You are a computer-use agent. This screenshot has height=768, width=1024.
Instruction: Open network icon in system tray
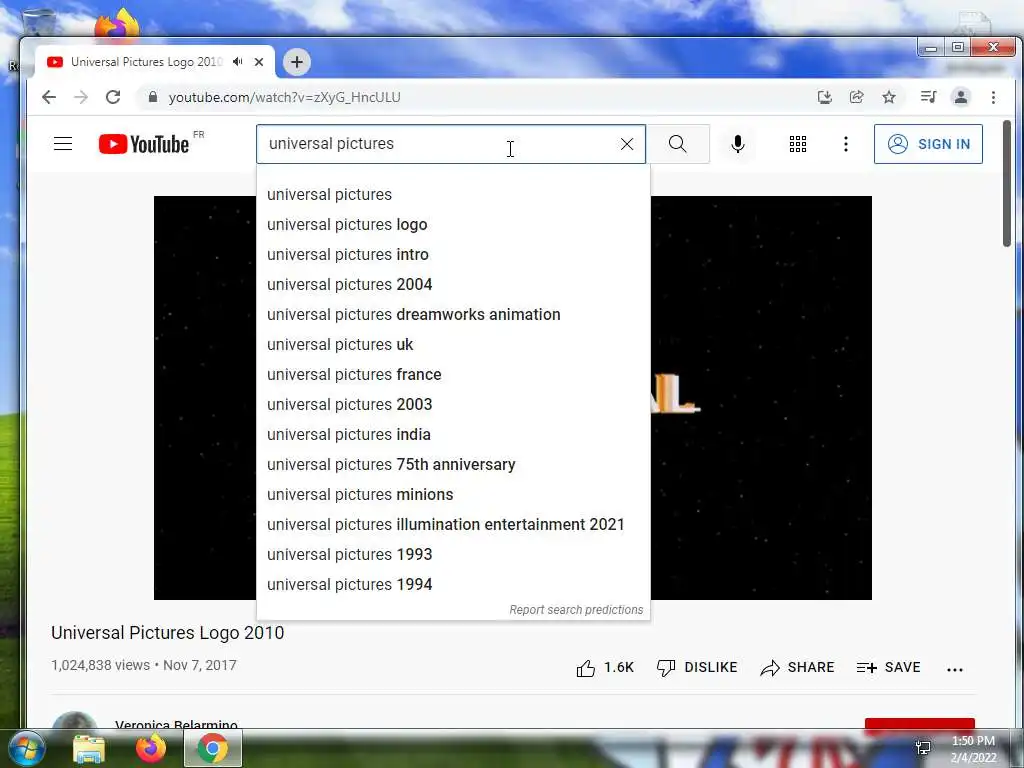coord(923,748)
